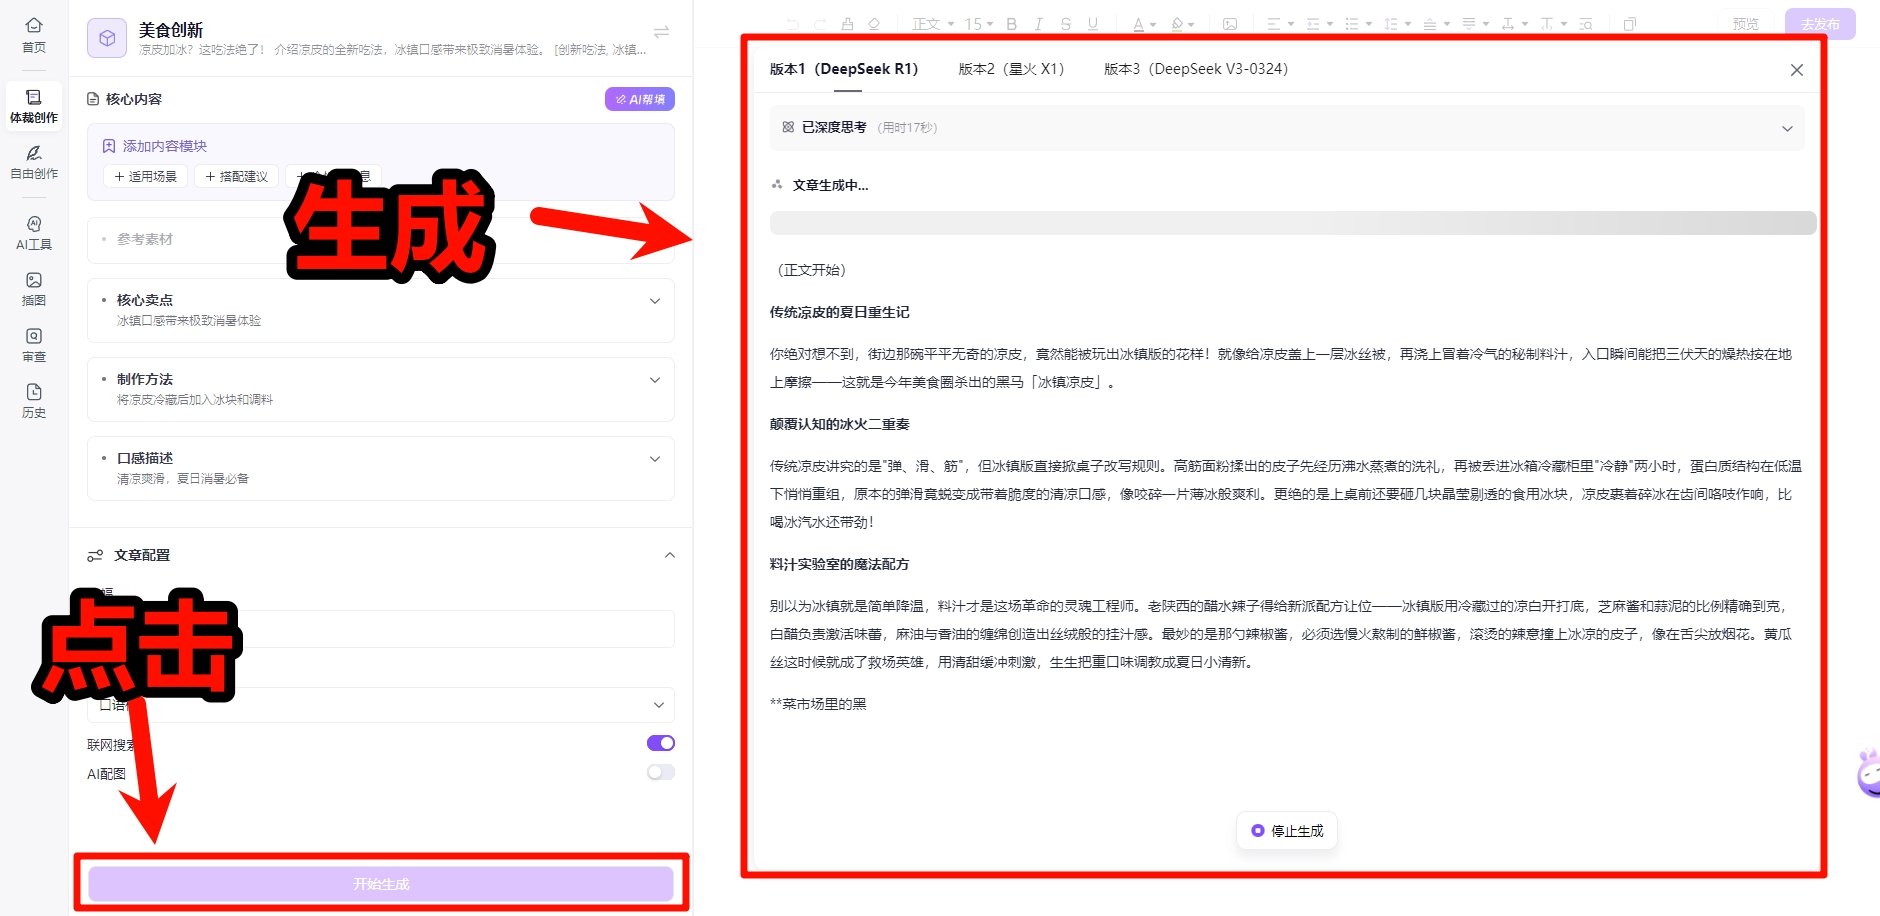Open the 历史 history sidebar icon

pos(34,400)
